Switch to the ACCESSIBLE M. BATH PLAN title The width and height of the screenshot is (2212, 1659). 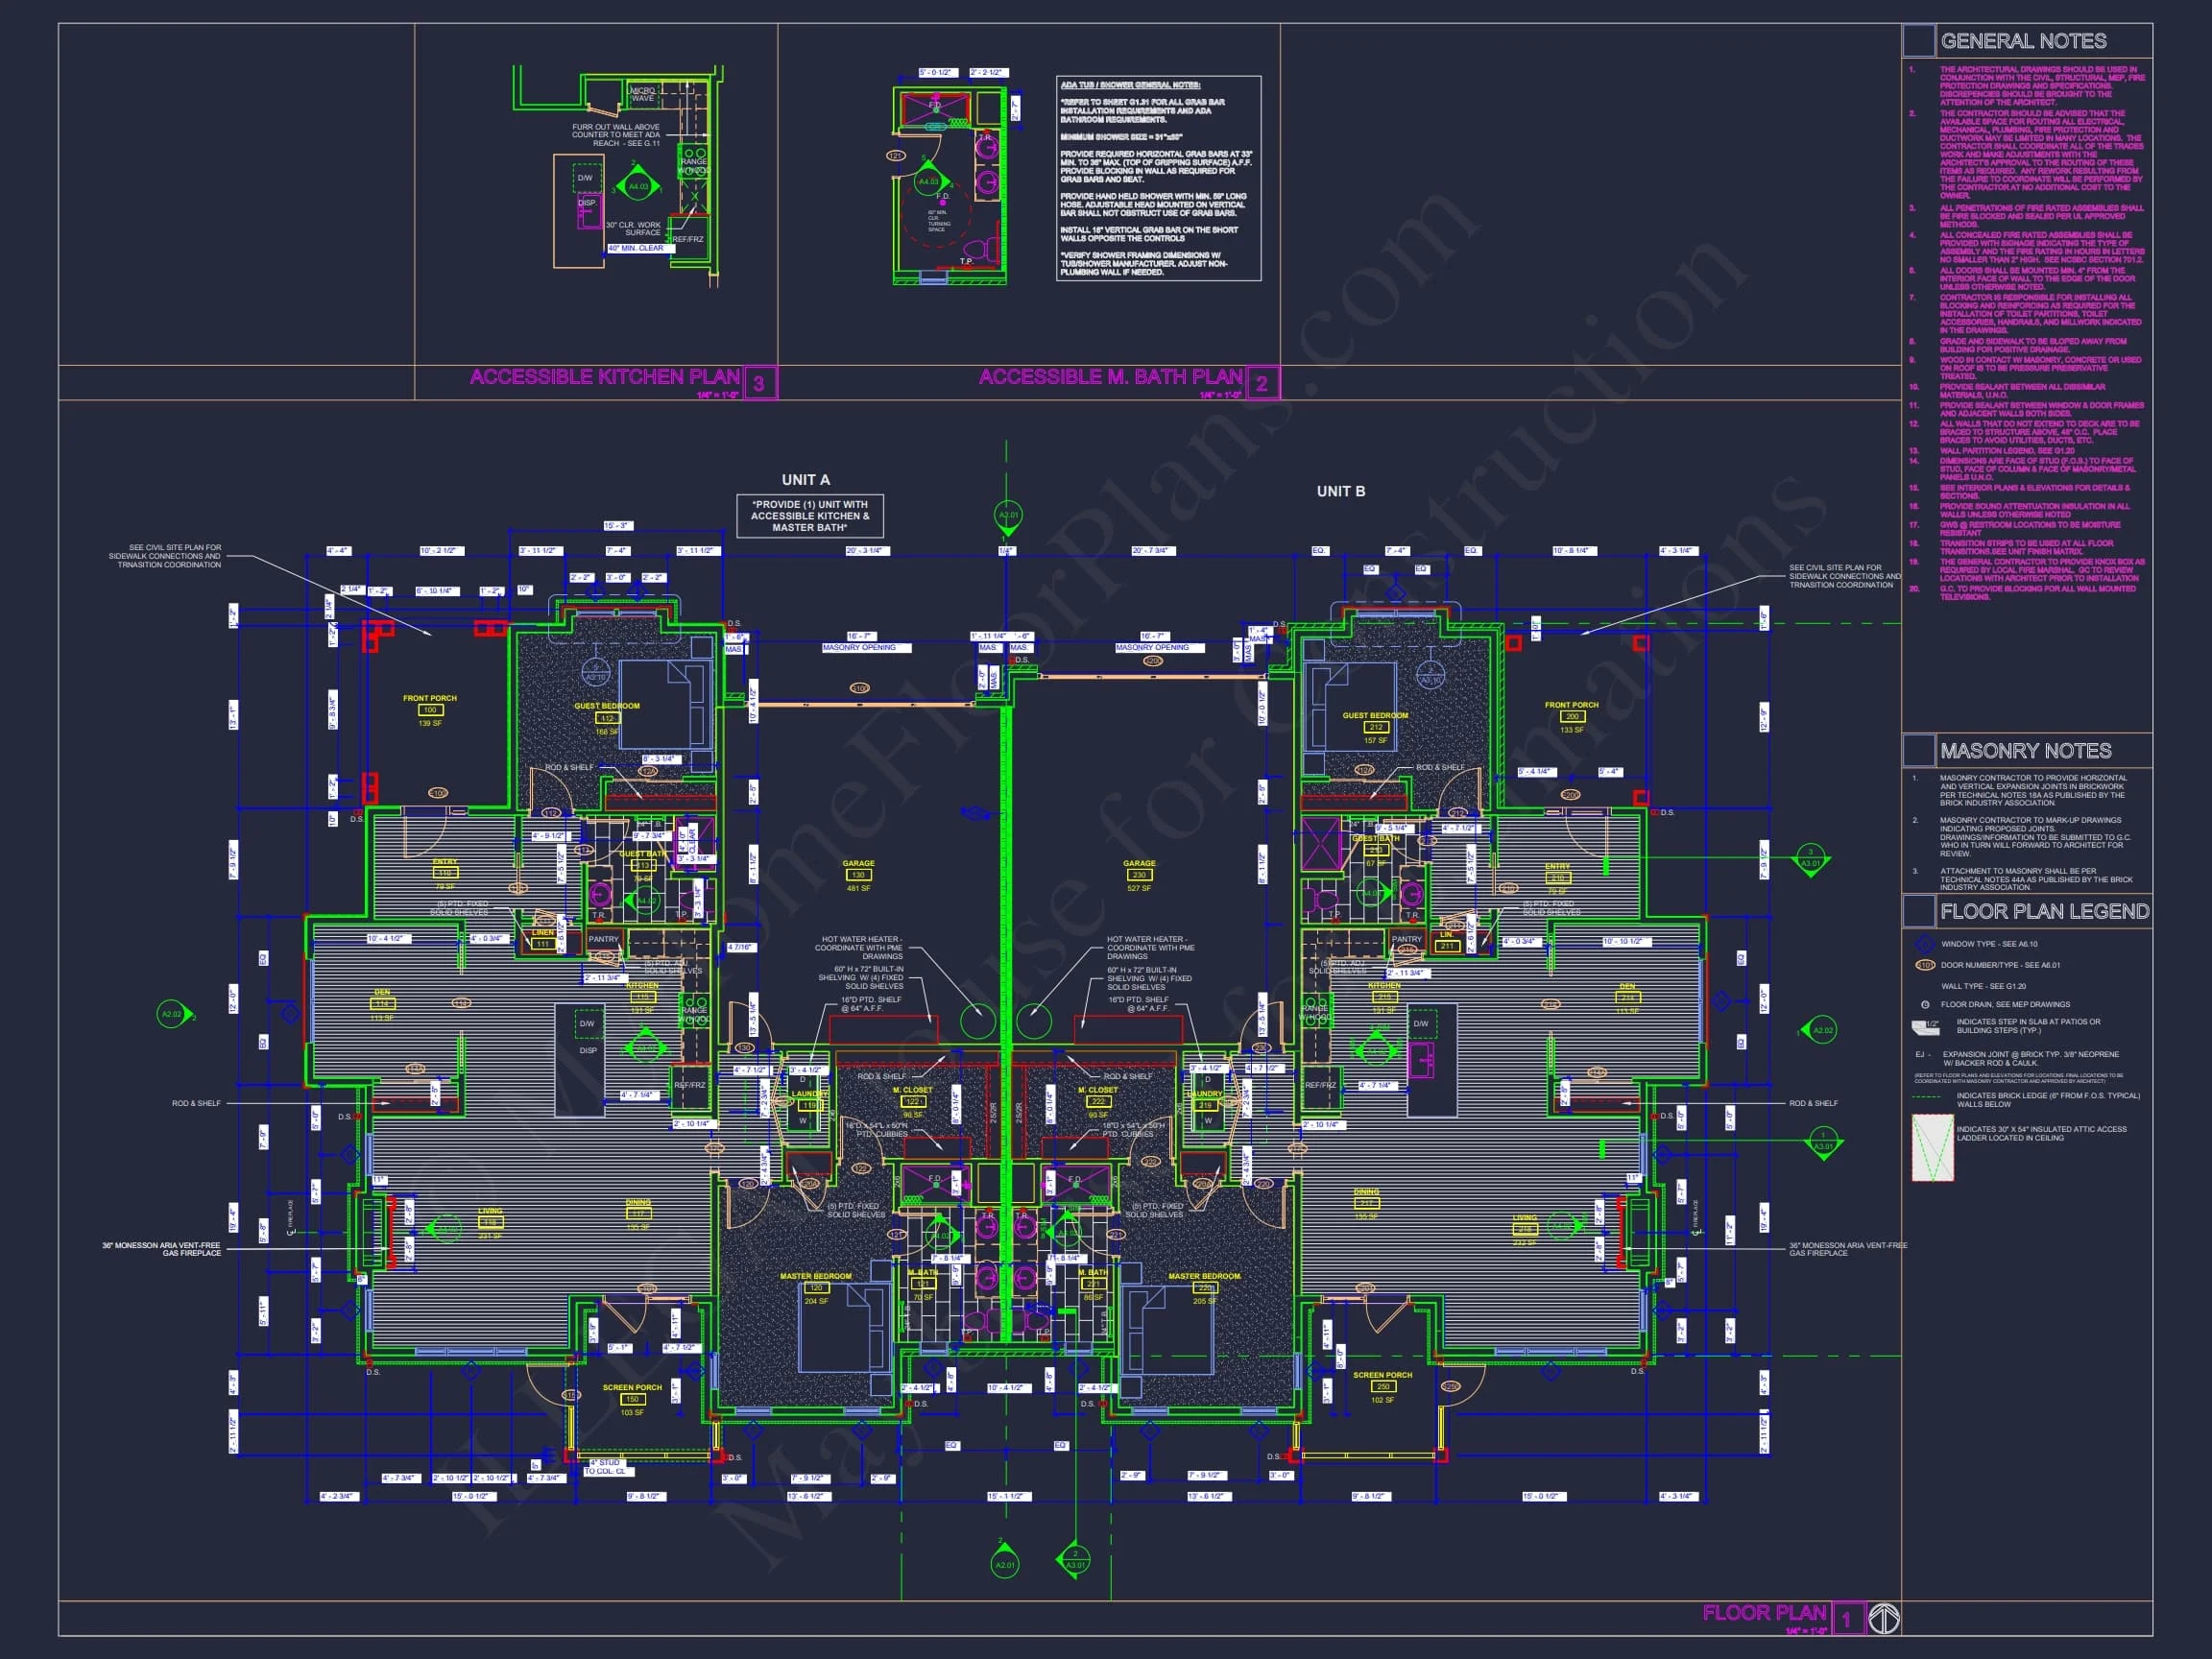click(x=1110, y=380)
